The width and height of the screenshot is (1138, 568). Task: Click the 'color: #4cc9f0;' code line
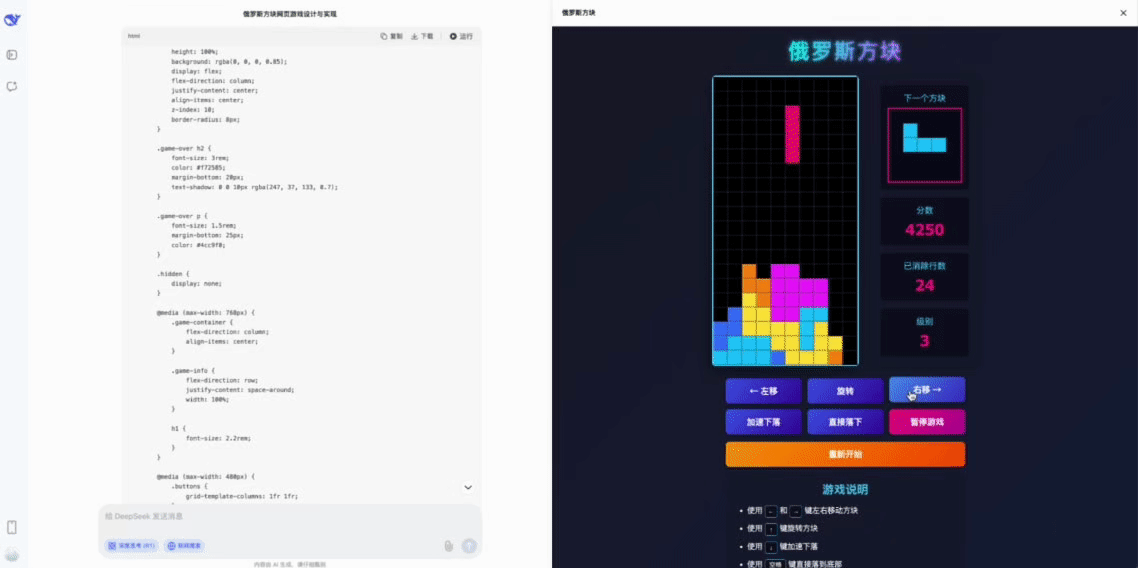click(198, 245)
